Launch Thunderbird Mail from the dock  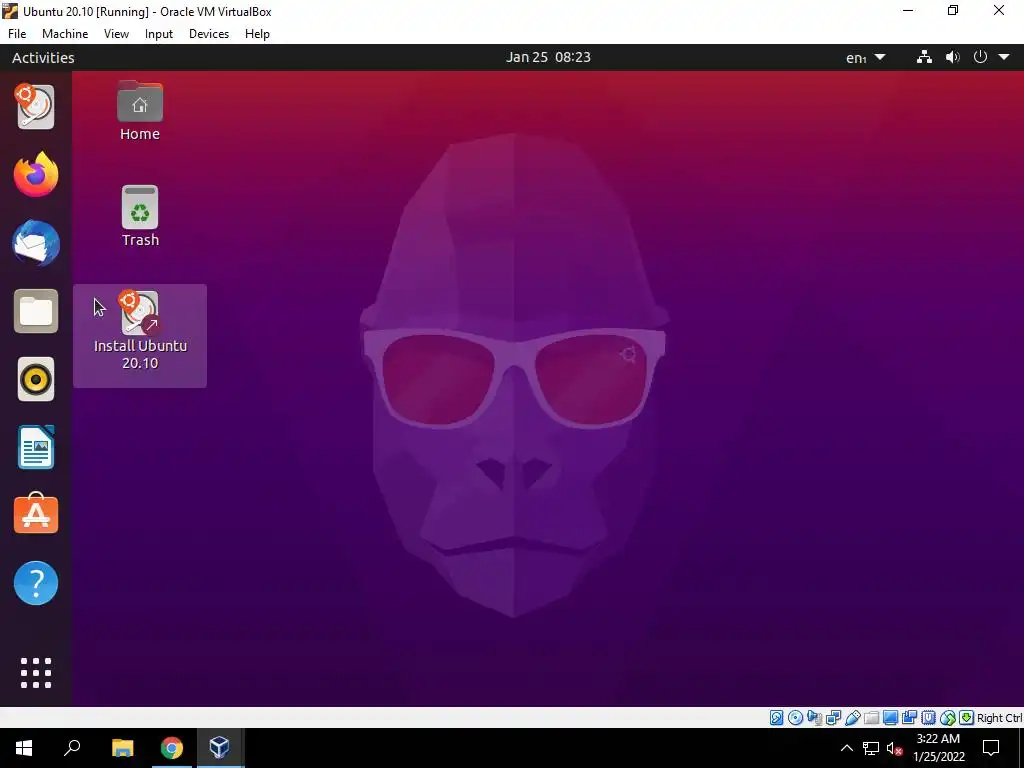[36, 243]
